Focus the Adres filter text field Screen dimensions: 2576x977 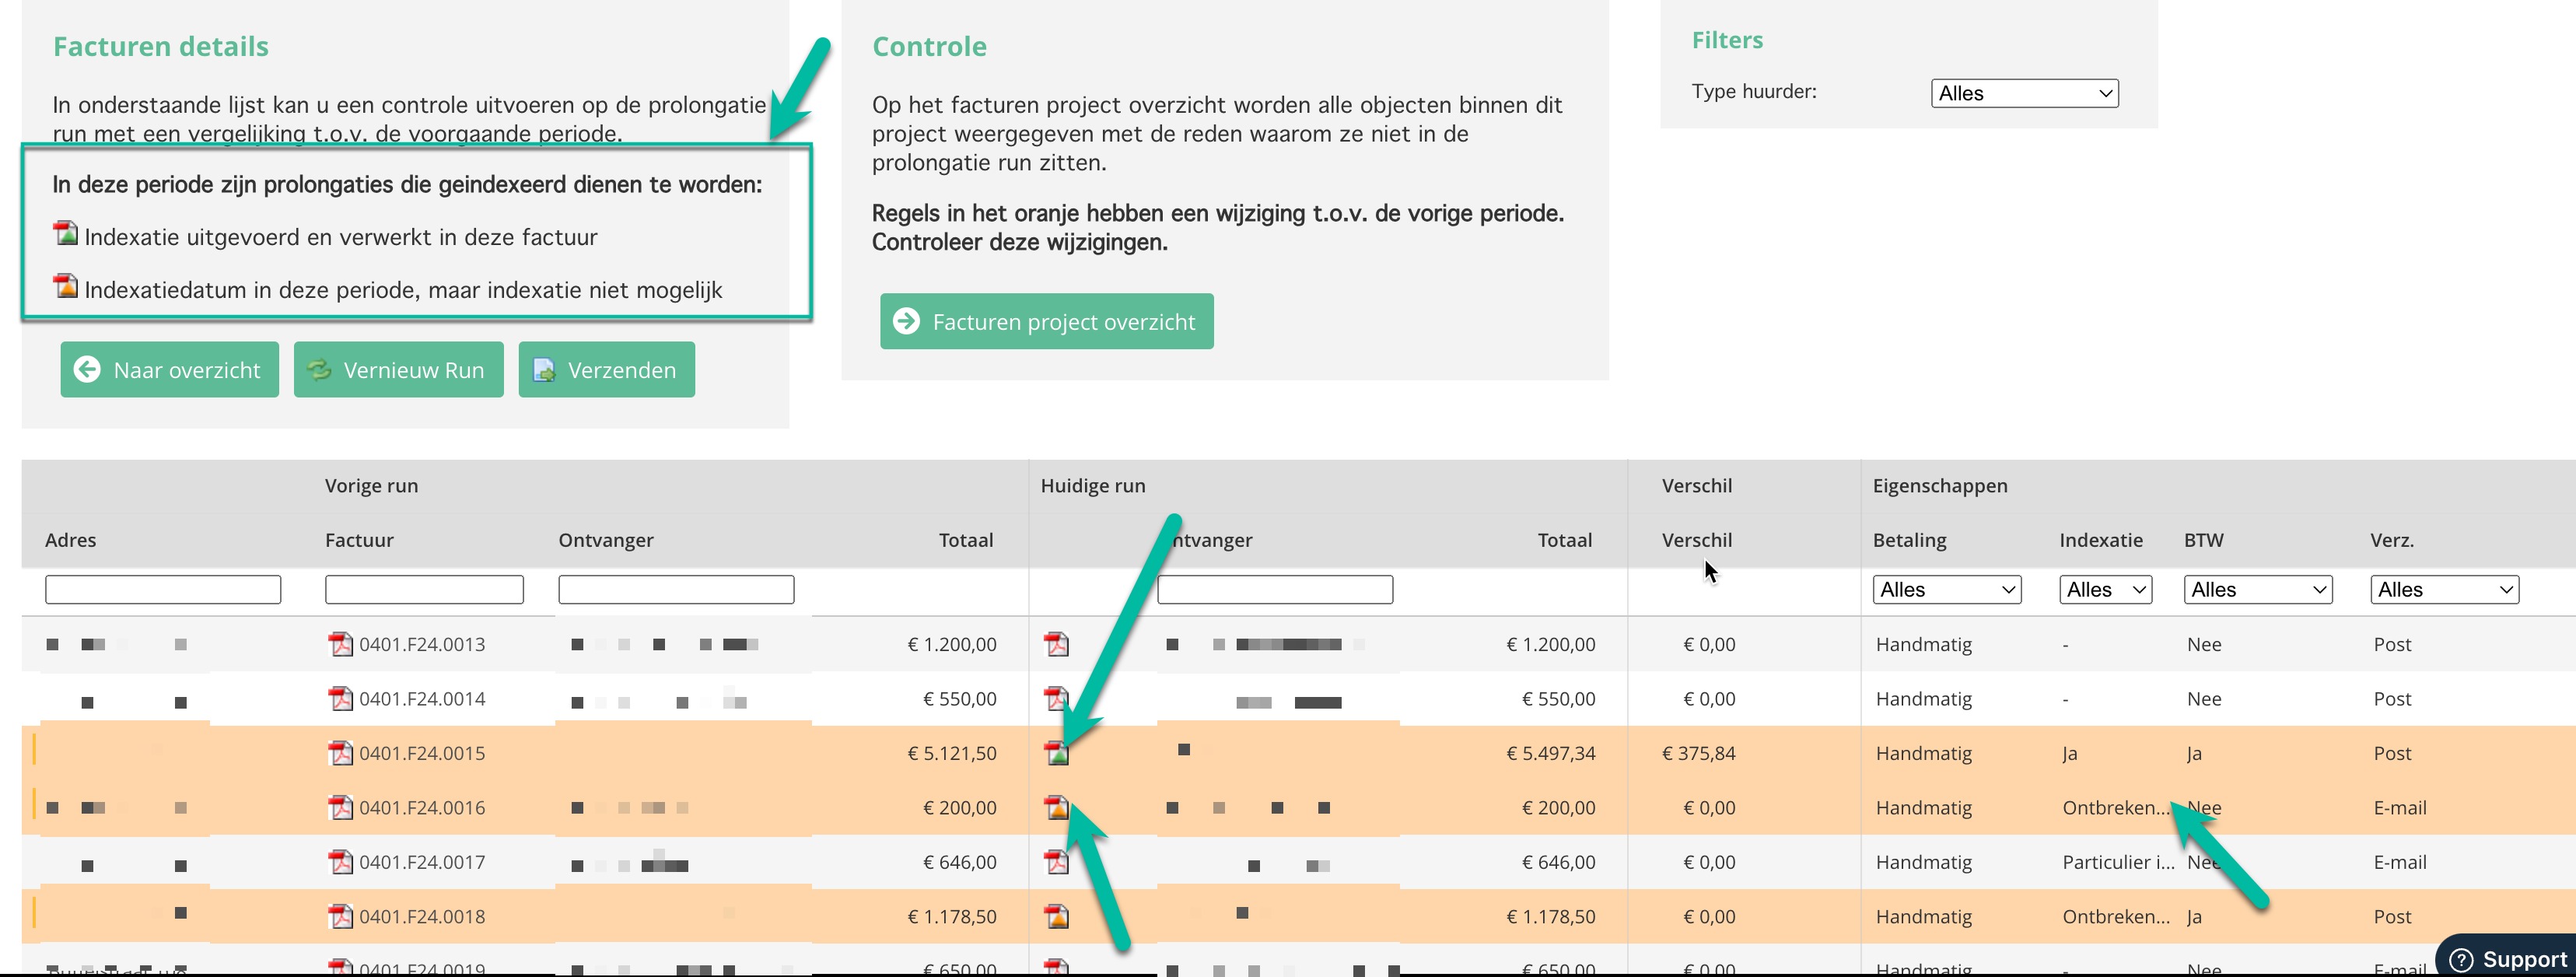[163, 590]
